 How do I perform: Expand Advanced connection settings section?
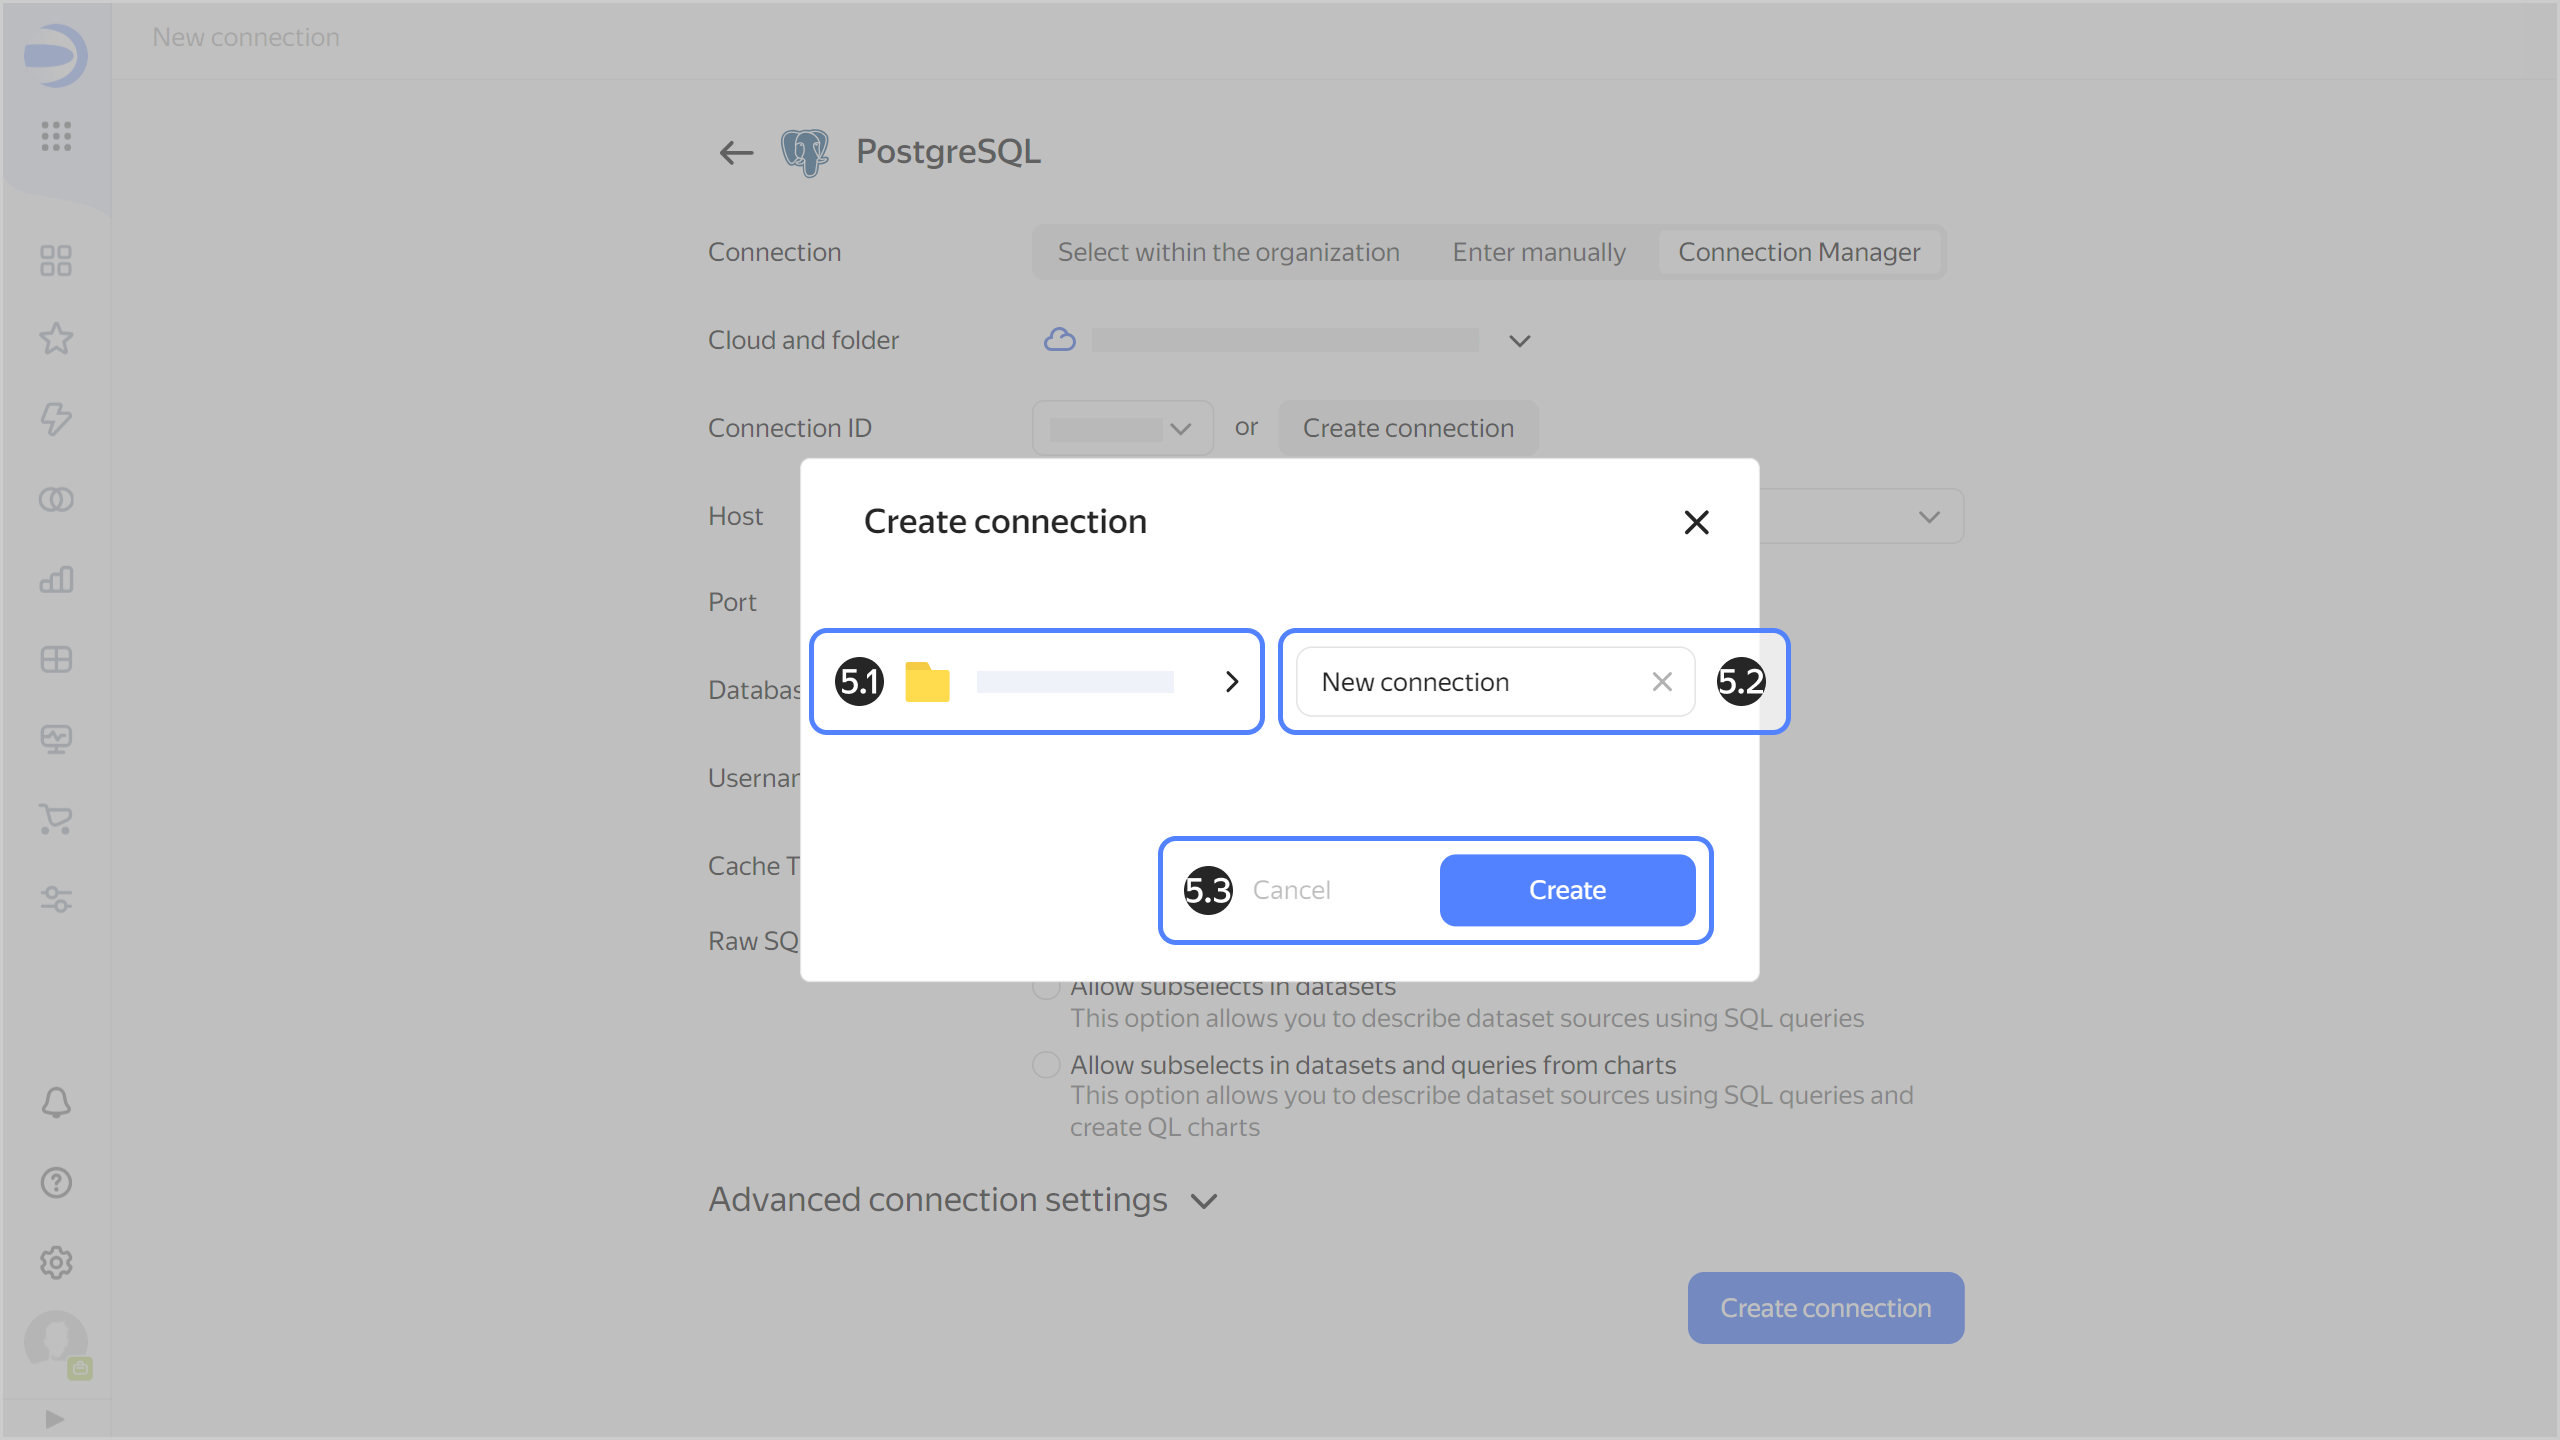[x=1205, y=1201]
